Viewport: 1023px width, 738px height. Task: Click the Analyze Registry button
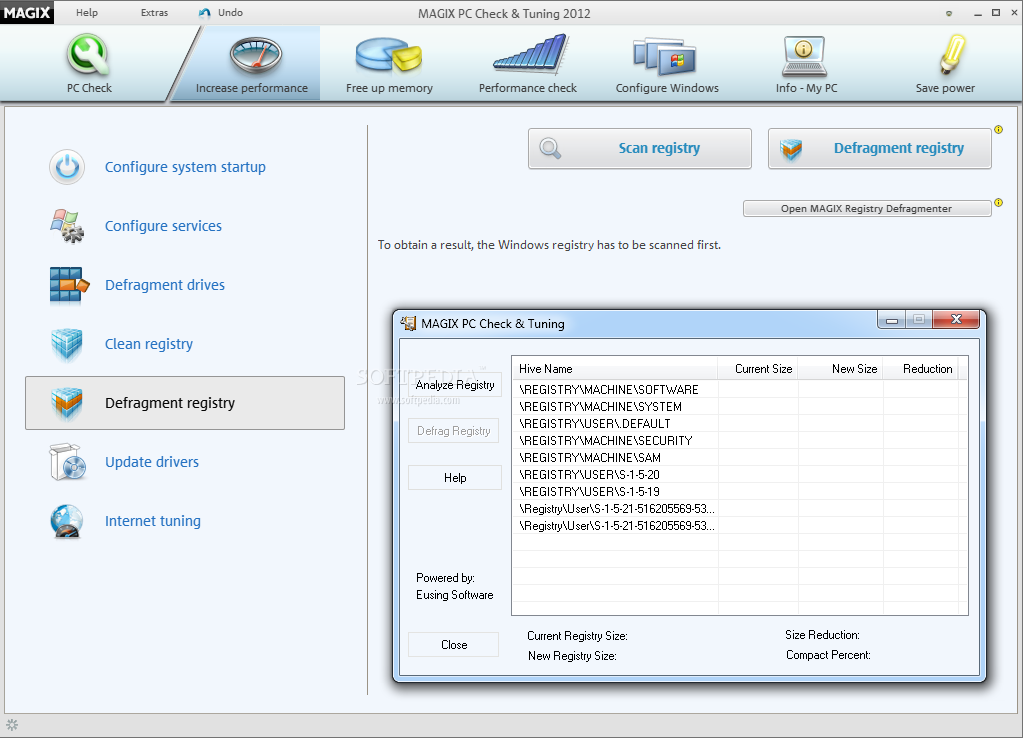(455, 385)
